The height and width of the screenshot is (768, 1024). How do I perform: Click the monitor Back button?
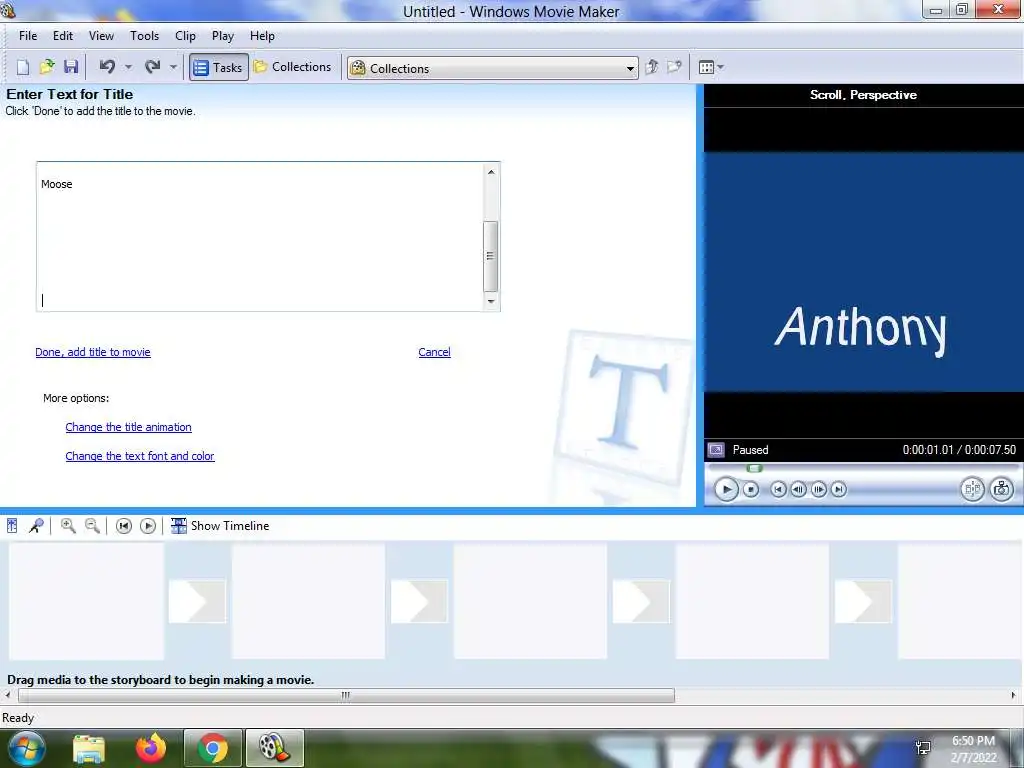(x=778, y=489)
